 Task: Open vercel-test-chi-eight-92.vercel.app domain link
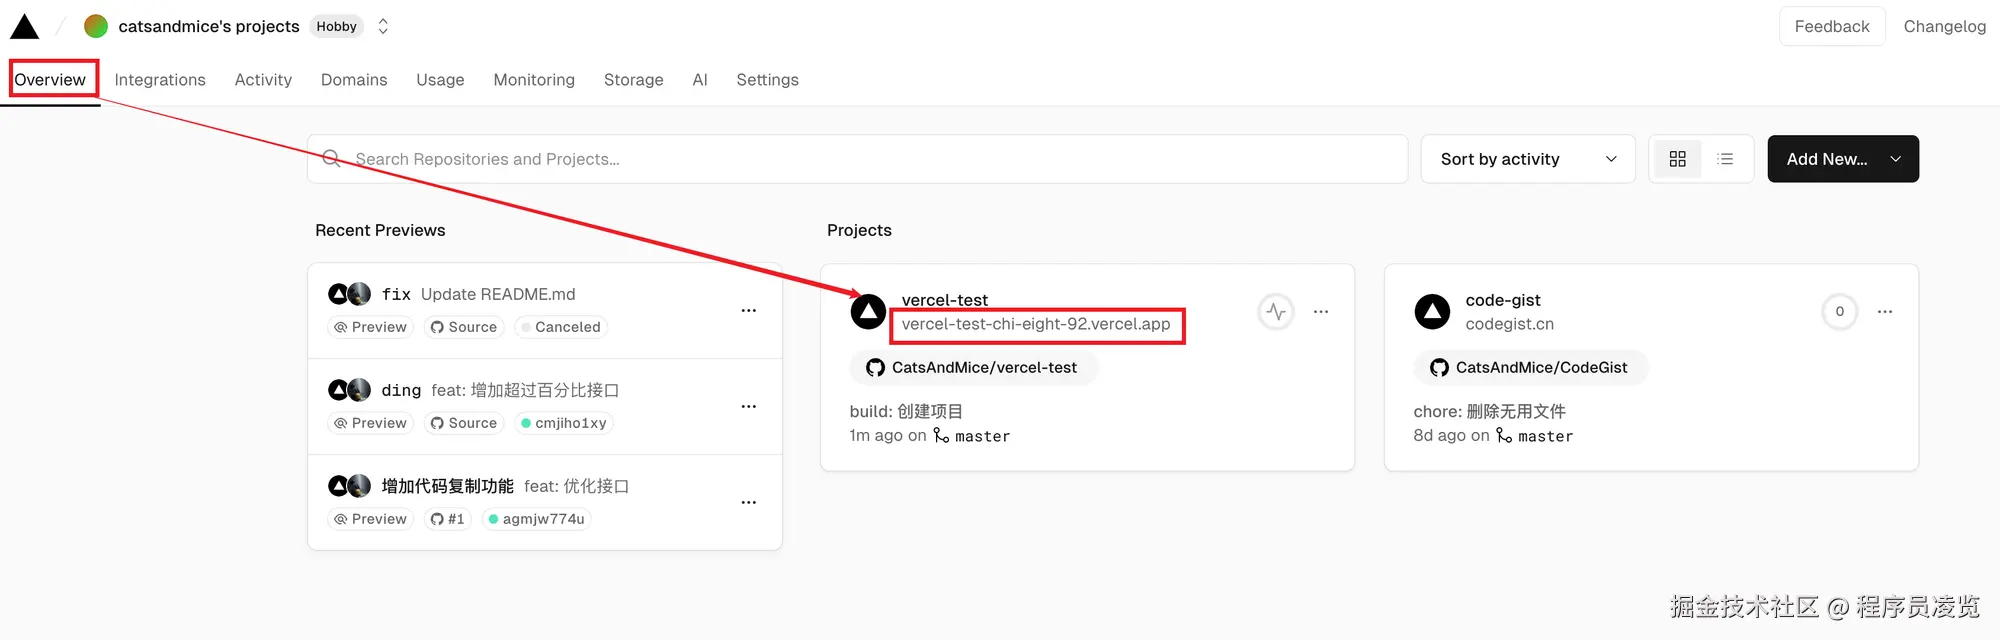point(1036,324)
